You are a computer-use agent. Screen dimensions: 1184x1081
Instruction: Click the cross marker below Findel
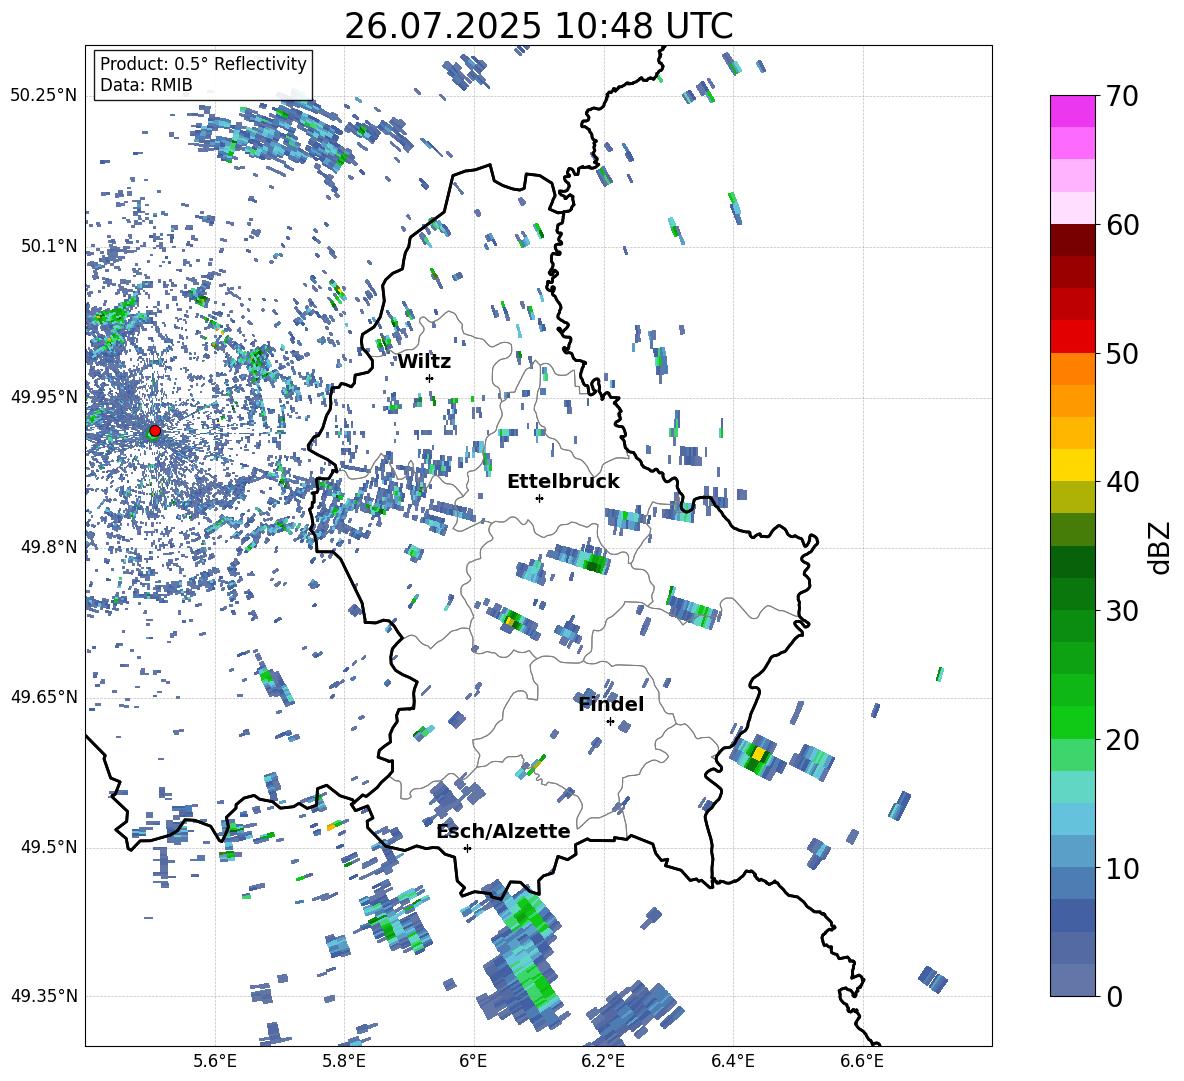[x=610, y=722]
